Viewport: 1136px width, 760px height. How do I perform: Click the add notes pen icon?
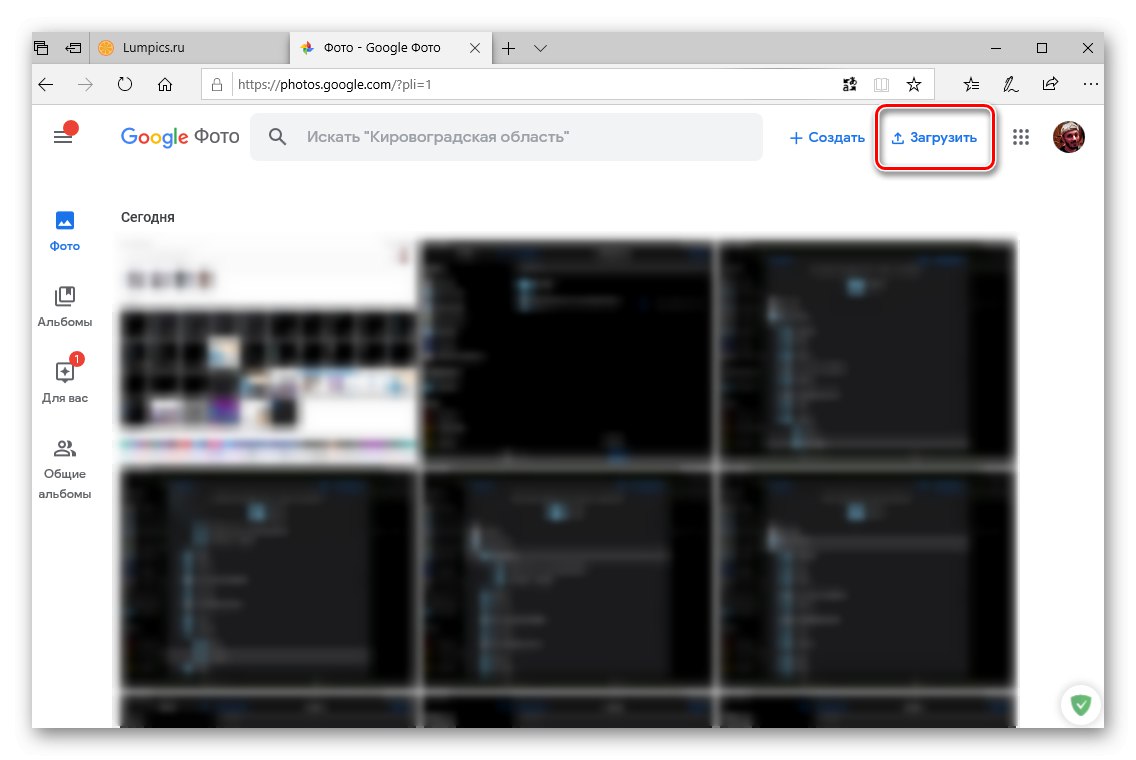(1011, 85)
